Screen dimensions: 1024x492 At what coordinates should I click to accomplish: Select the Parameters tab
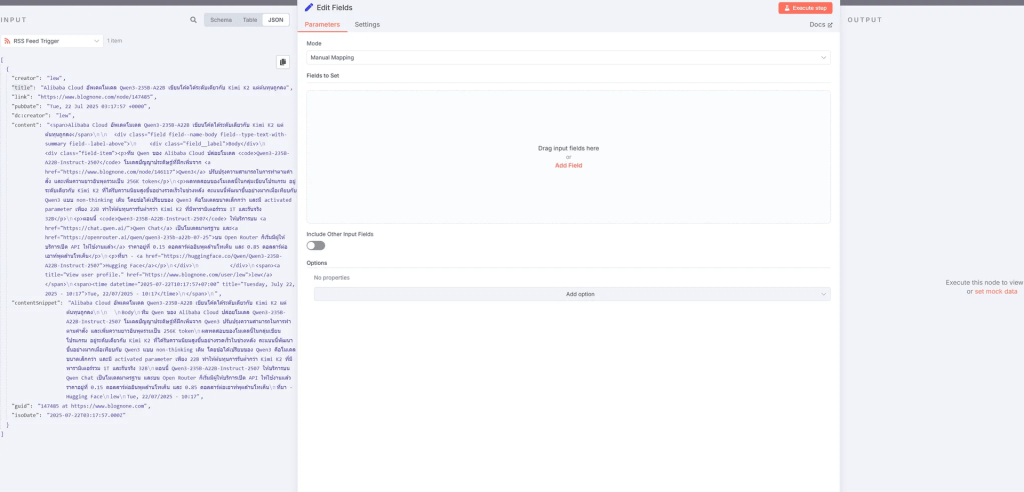(x=322, y=24)
